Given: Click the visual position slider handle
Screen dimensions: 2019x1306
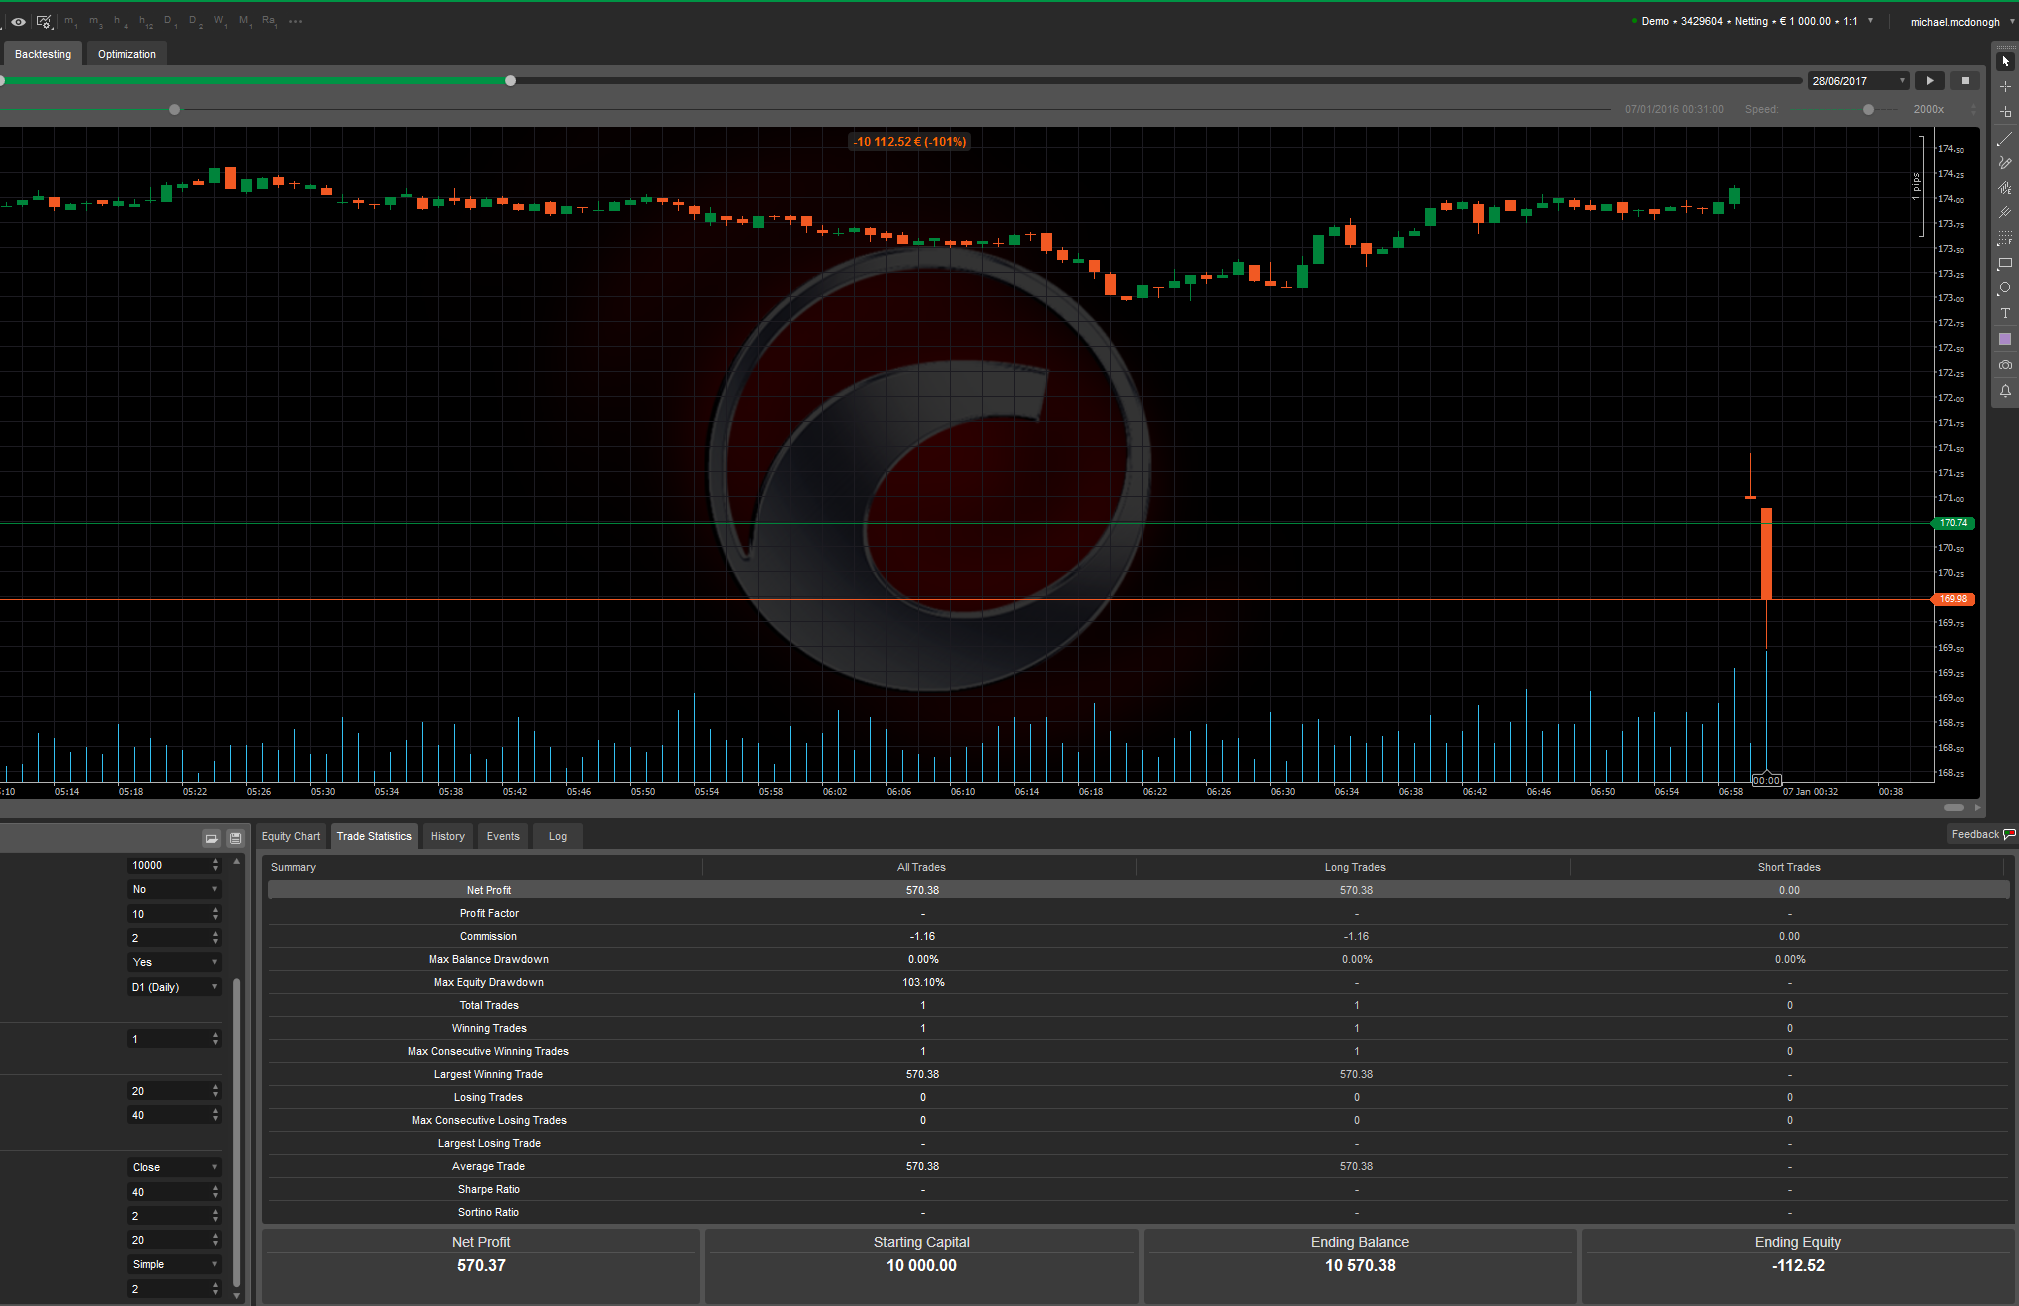Looking at the screenshot, I should [x=174, y=109].
